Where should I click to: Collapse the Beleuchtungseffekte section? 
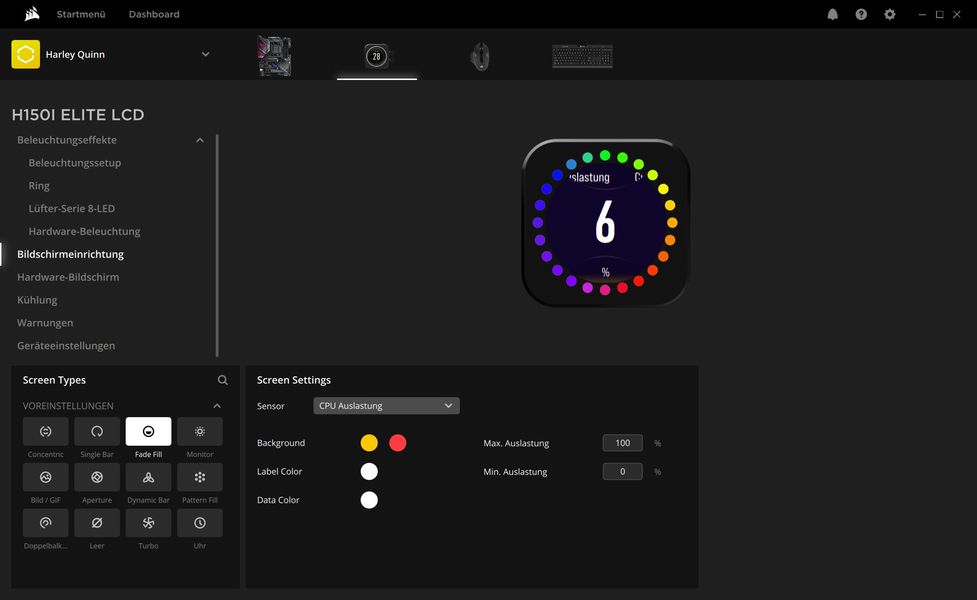(199, 140)
